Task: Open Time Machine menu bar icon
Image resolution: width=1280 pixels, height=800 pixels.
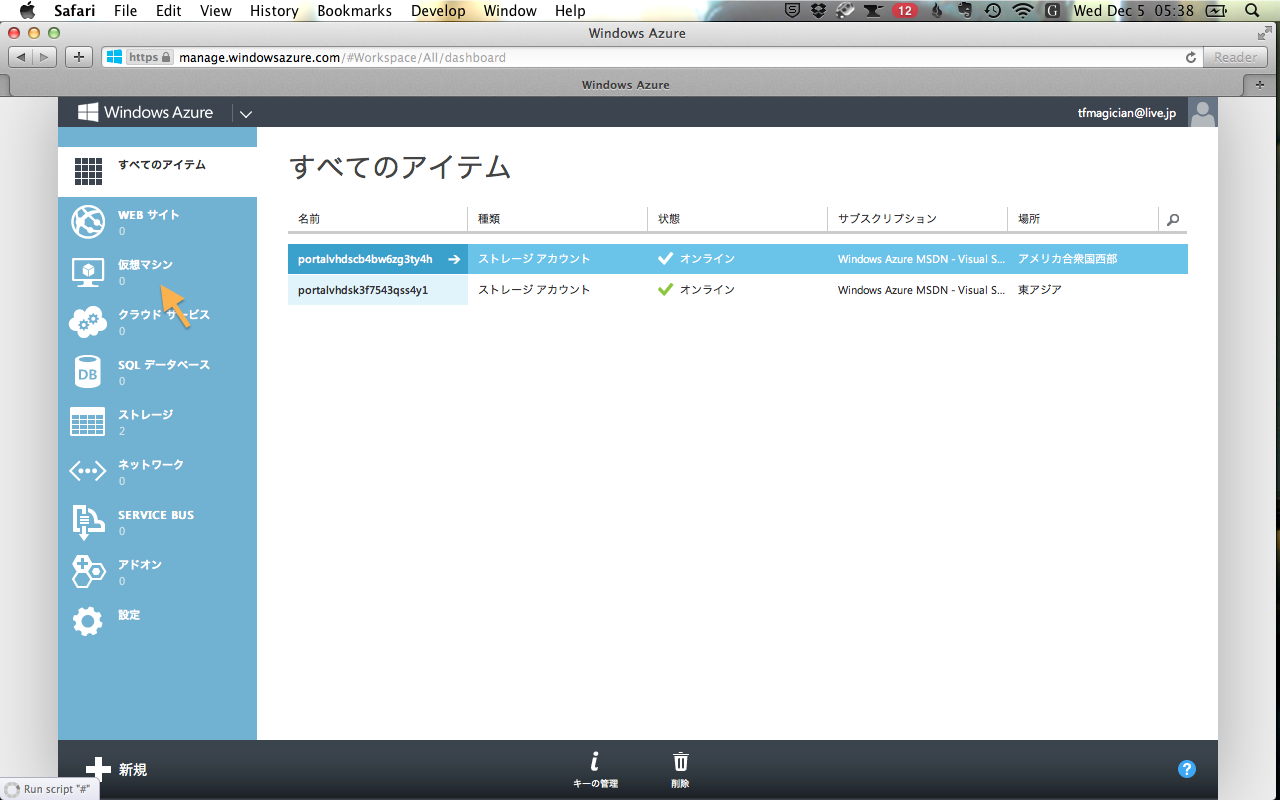Action: [x=993, y=11]
